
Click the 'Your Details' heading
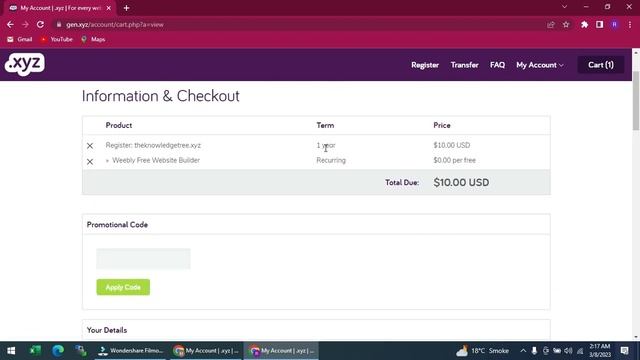point(107,330)
